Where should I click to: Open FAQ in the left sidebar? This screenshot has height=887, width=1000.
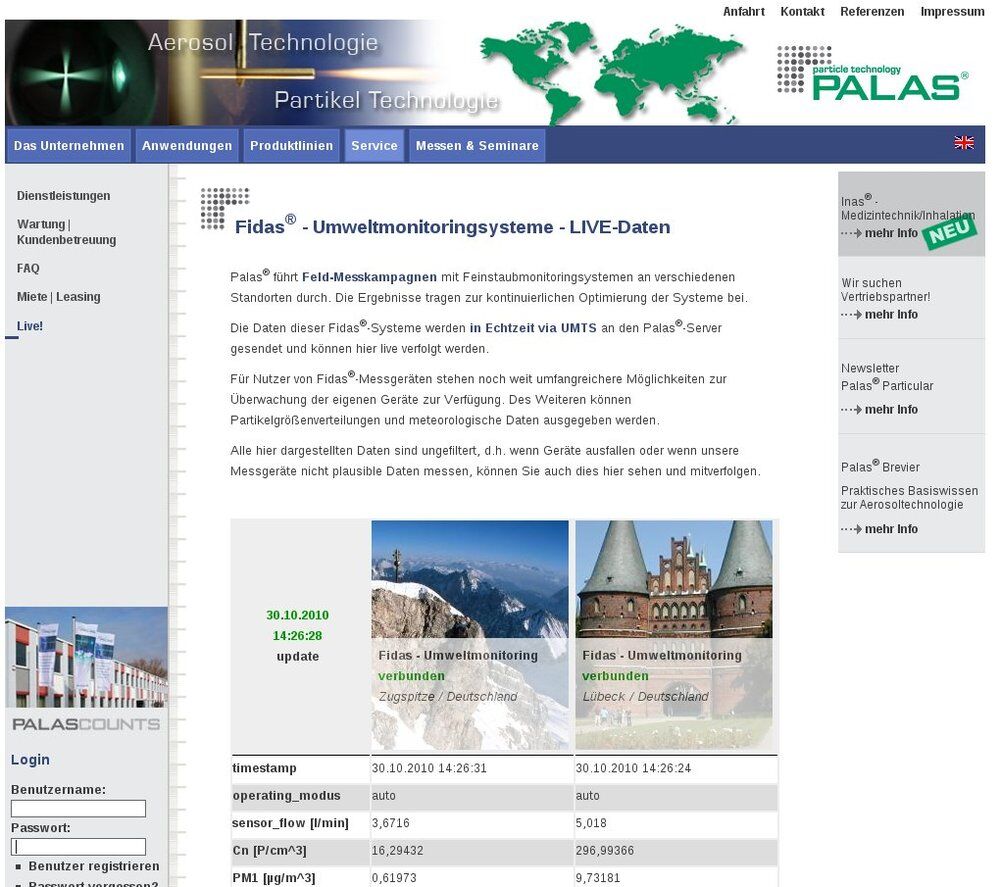[28, 269]
